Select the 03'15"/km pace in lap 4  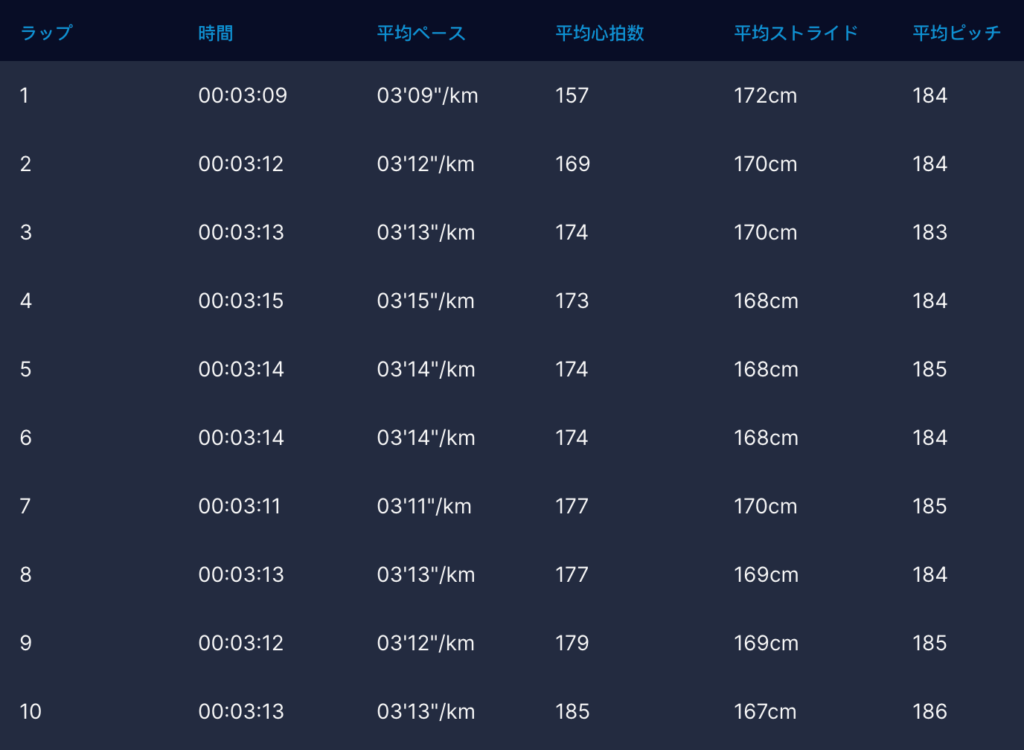pos(426,301)
